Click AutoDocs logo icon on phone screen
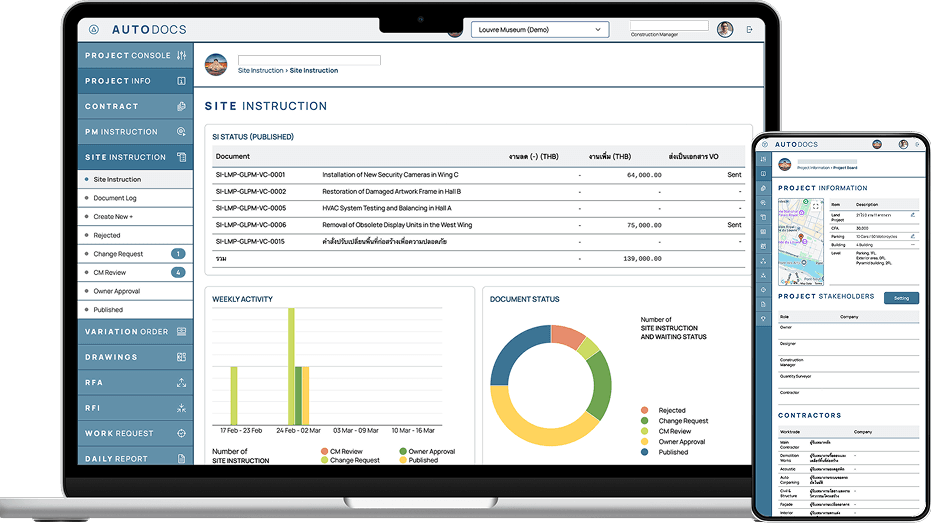Image resolution: width=931 pixels, height=523 pixels. (x=765, y=144)
